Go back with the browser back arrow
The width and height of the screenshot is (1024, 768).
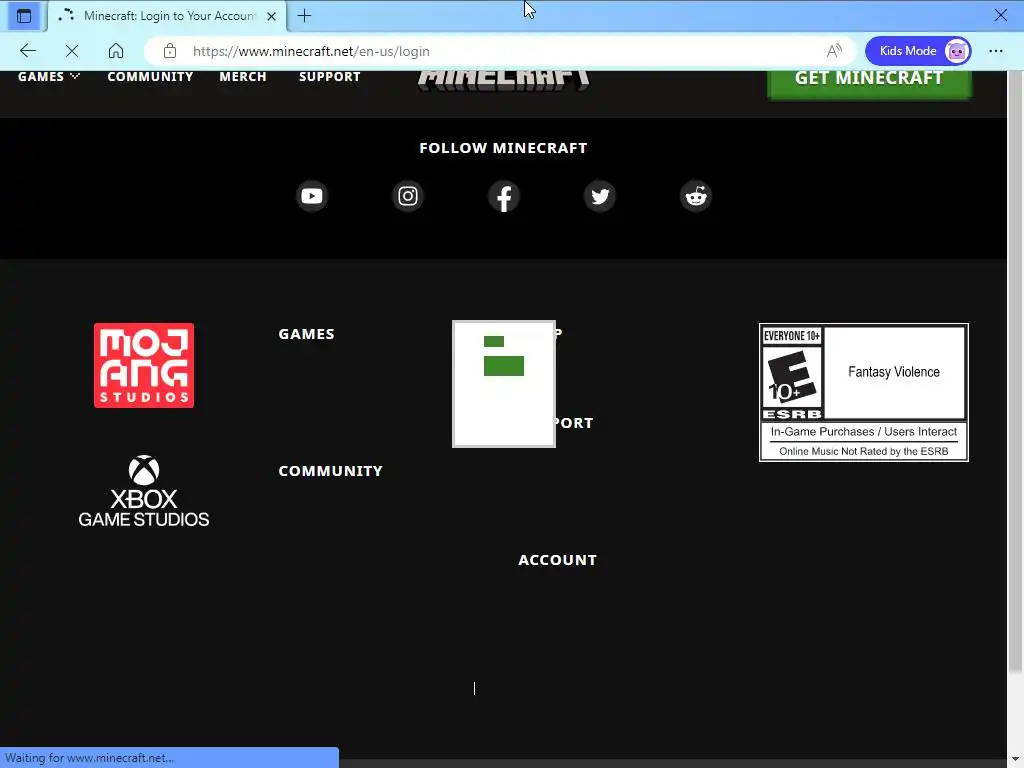27,51
